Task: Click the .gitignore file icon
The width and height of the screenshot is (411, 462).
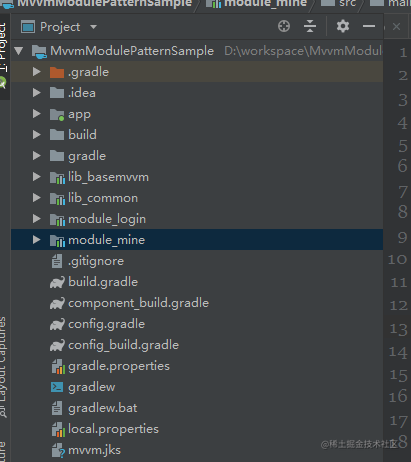Action: 57,261
